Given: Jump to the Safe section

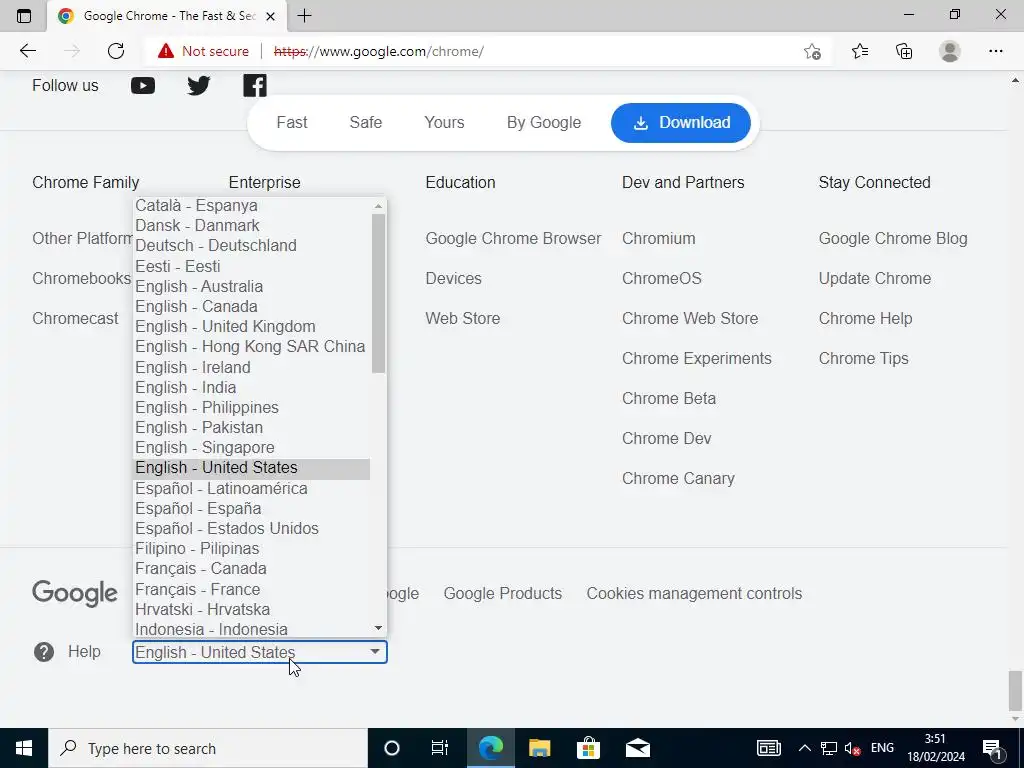Looking at the screenshot, I should (x=366, y=122).
